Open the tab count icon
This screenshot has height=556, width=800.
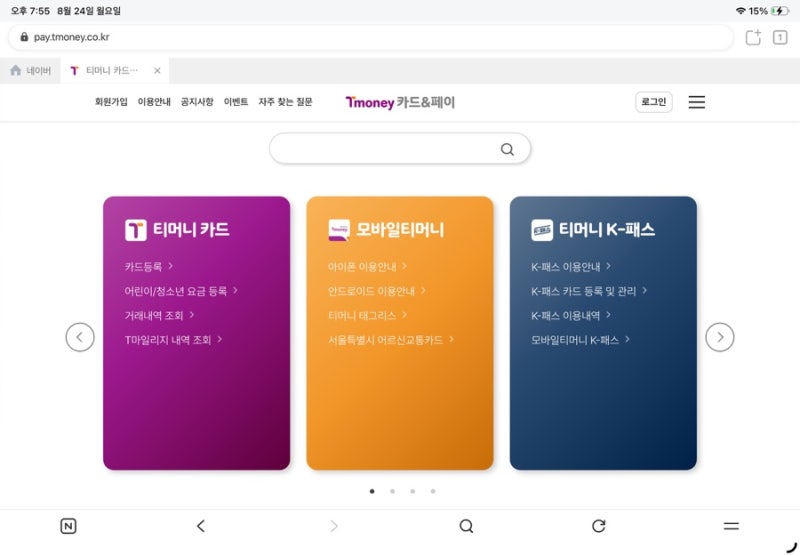pos(780,37)
